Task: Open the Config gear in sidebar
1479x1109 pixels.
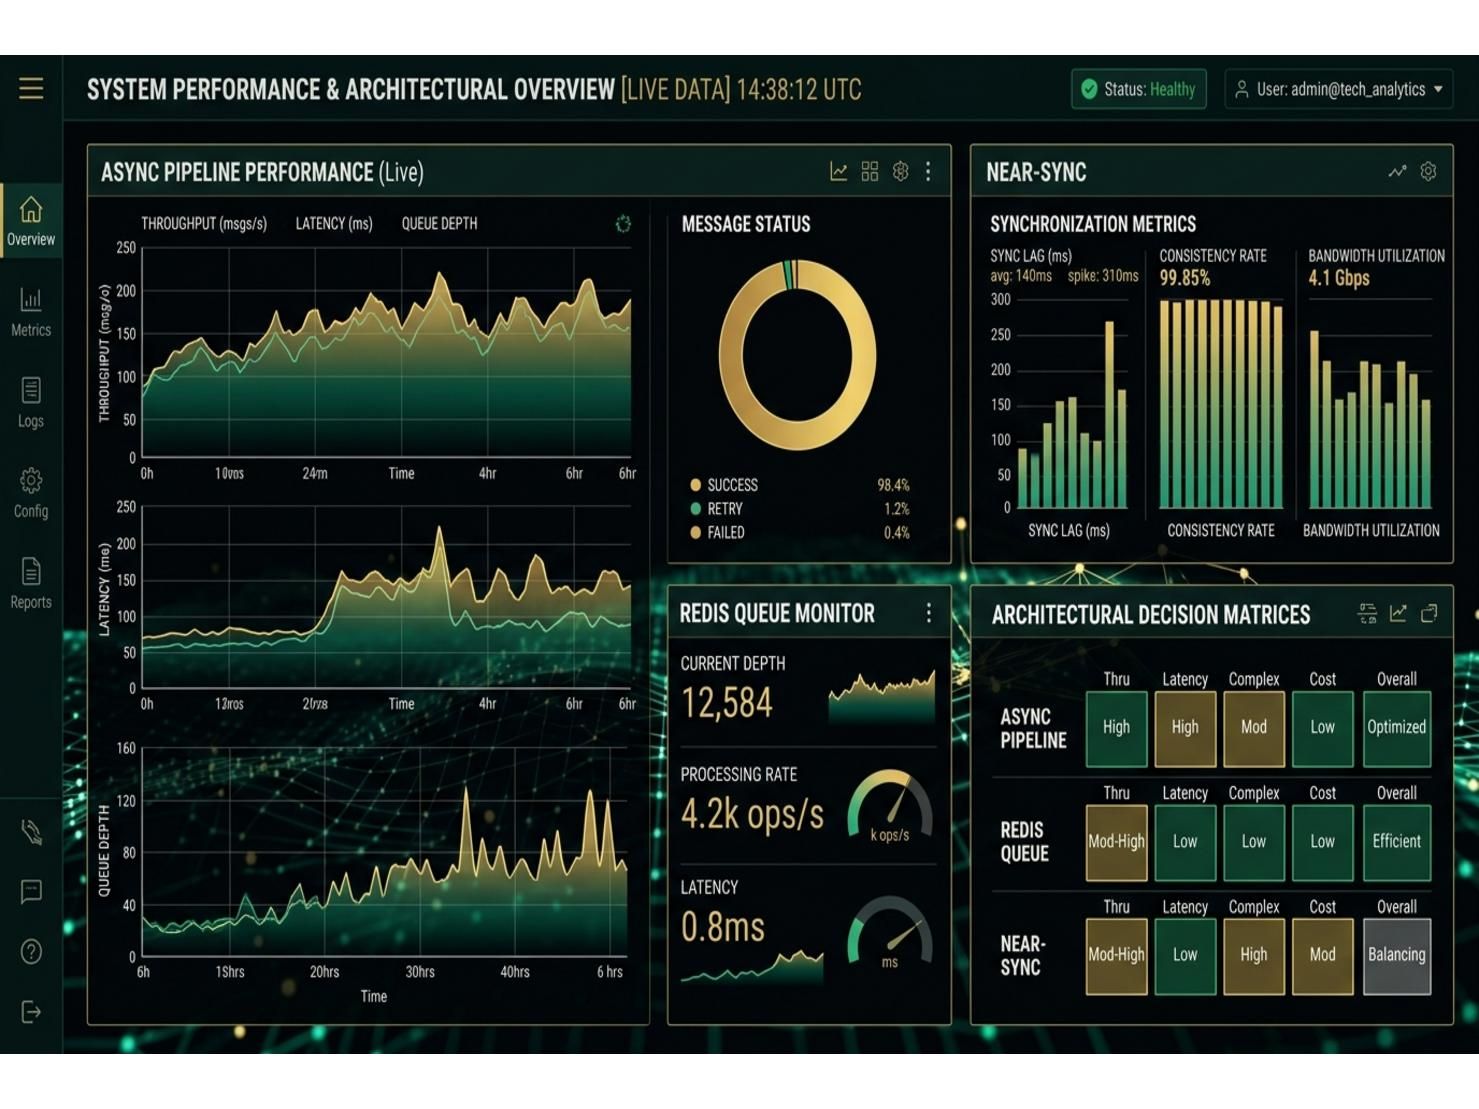Action: 31,493
